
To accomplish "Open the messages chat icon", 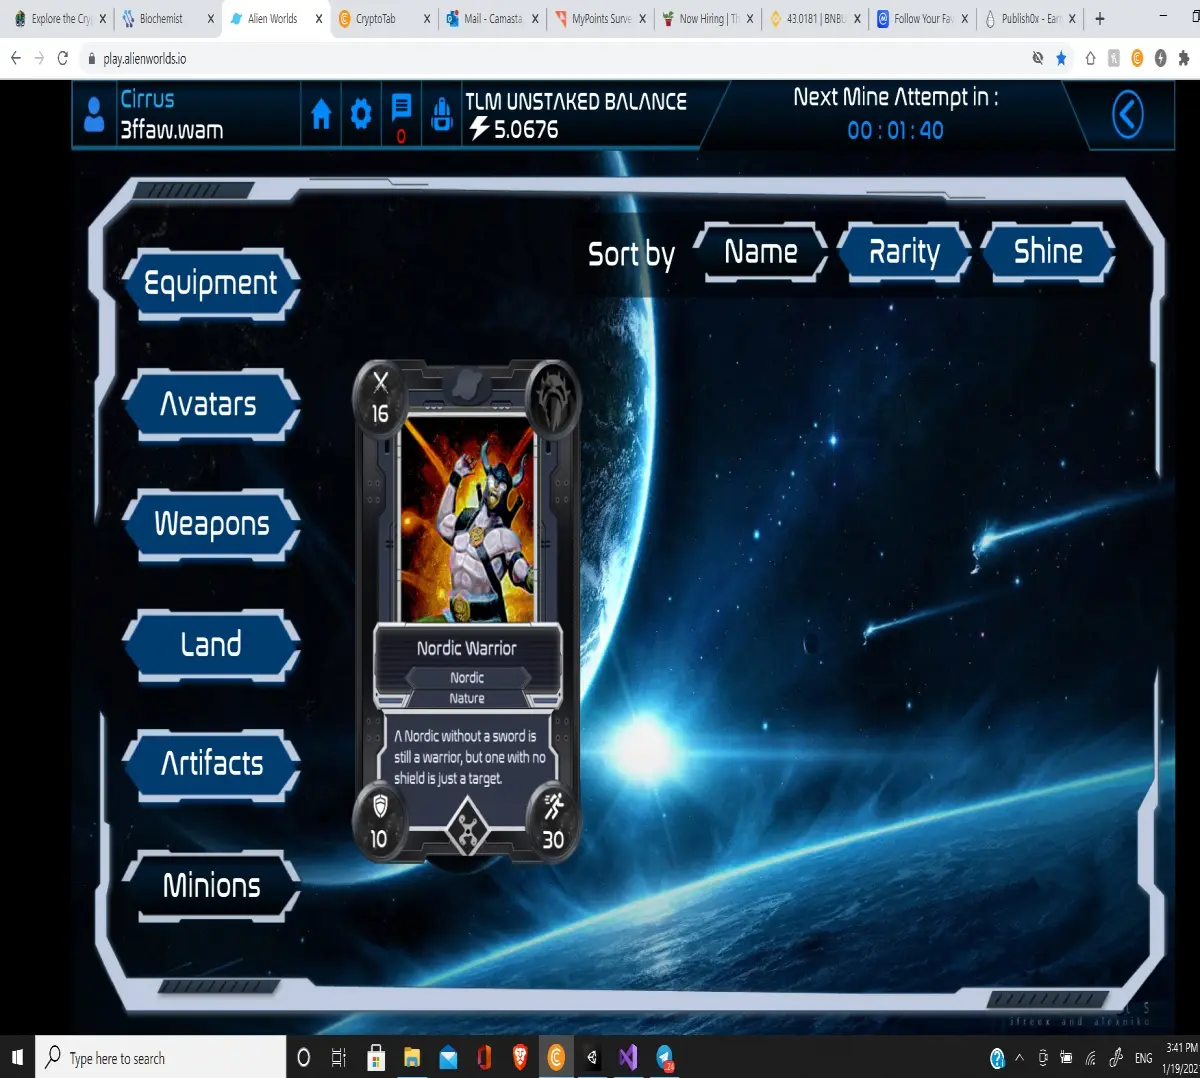I will click(x=401, y=107).
